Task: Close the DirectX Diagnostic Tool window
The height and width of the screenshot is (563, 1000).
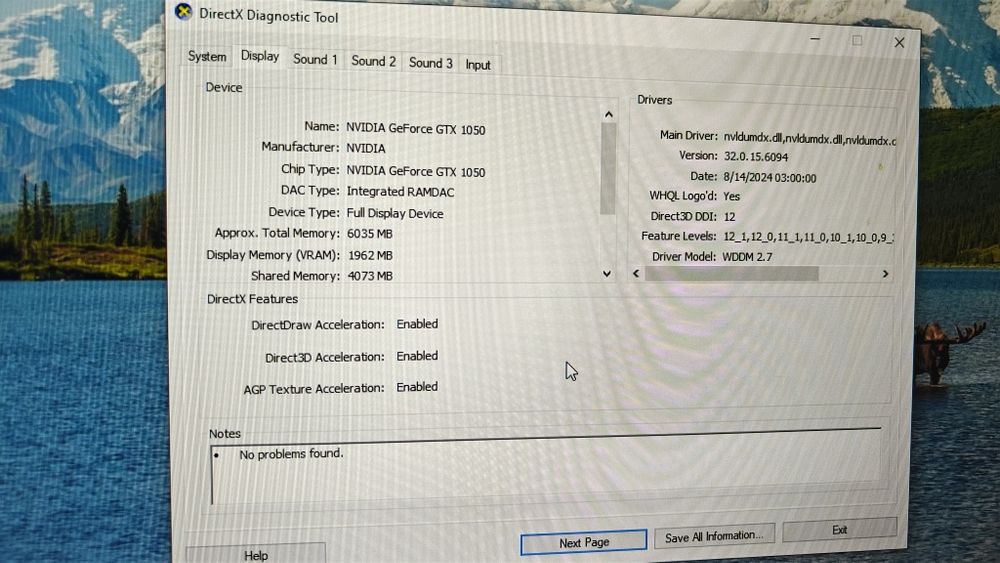Action: coord(899,43)
